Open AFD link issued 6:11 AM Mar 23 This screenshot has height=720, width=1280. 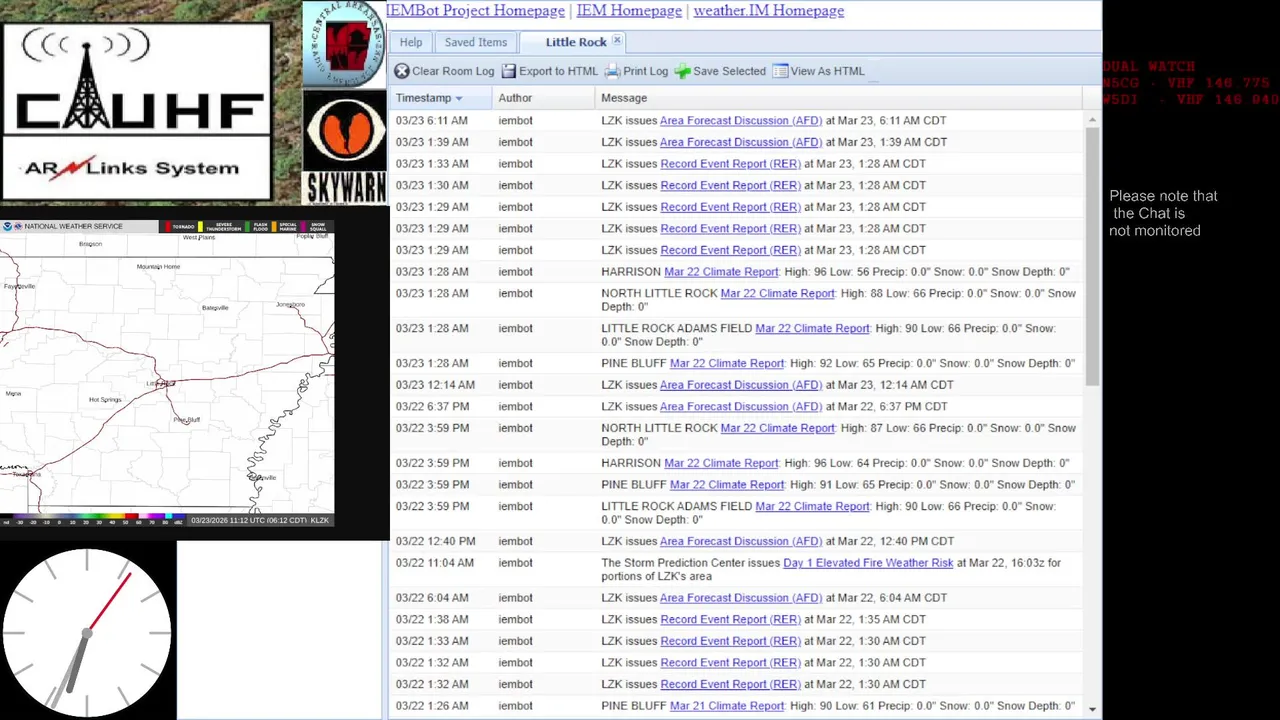741,120
